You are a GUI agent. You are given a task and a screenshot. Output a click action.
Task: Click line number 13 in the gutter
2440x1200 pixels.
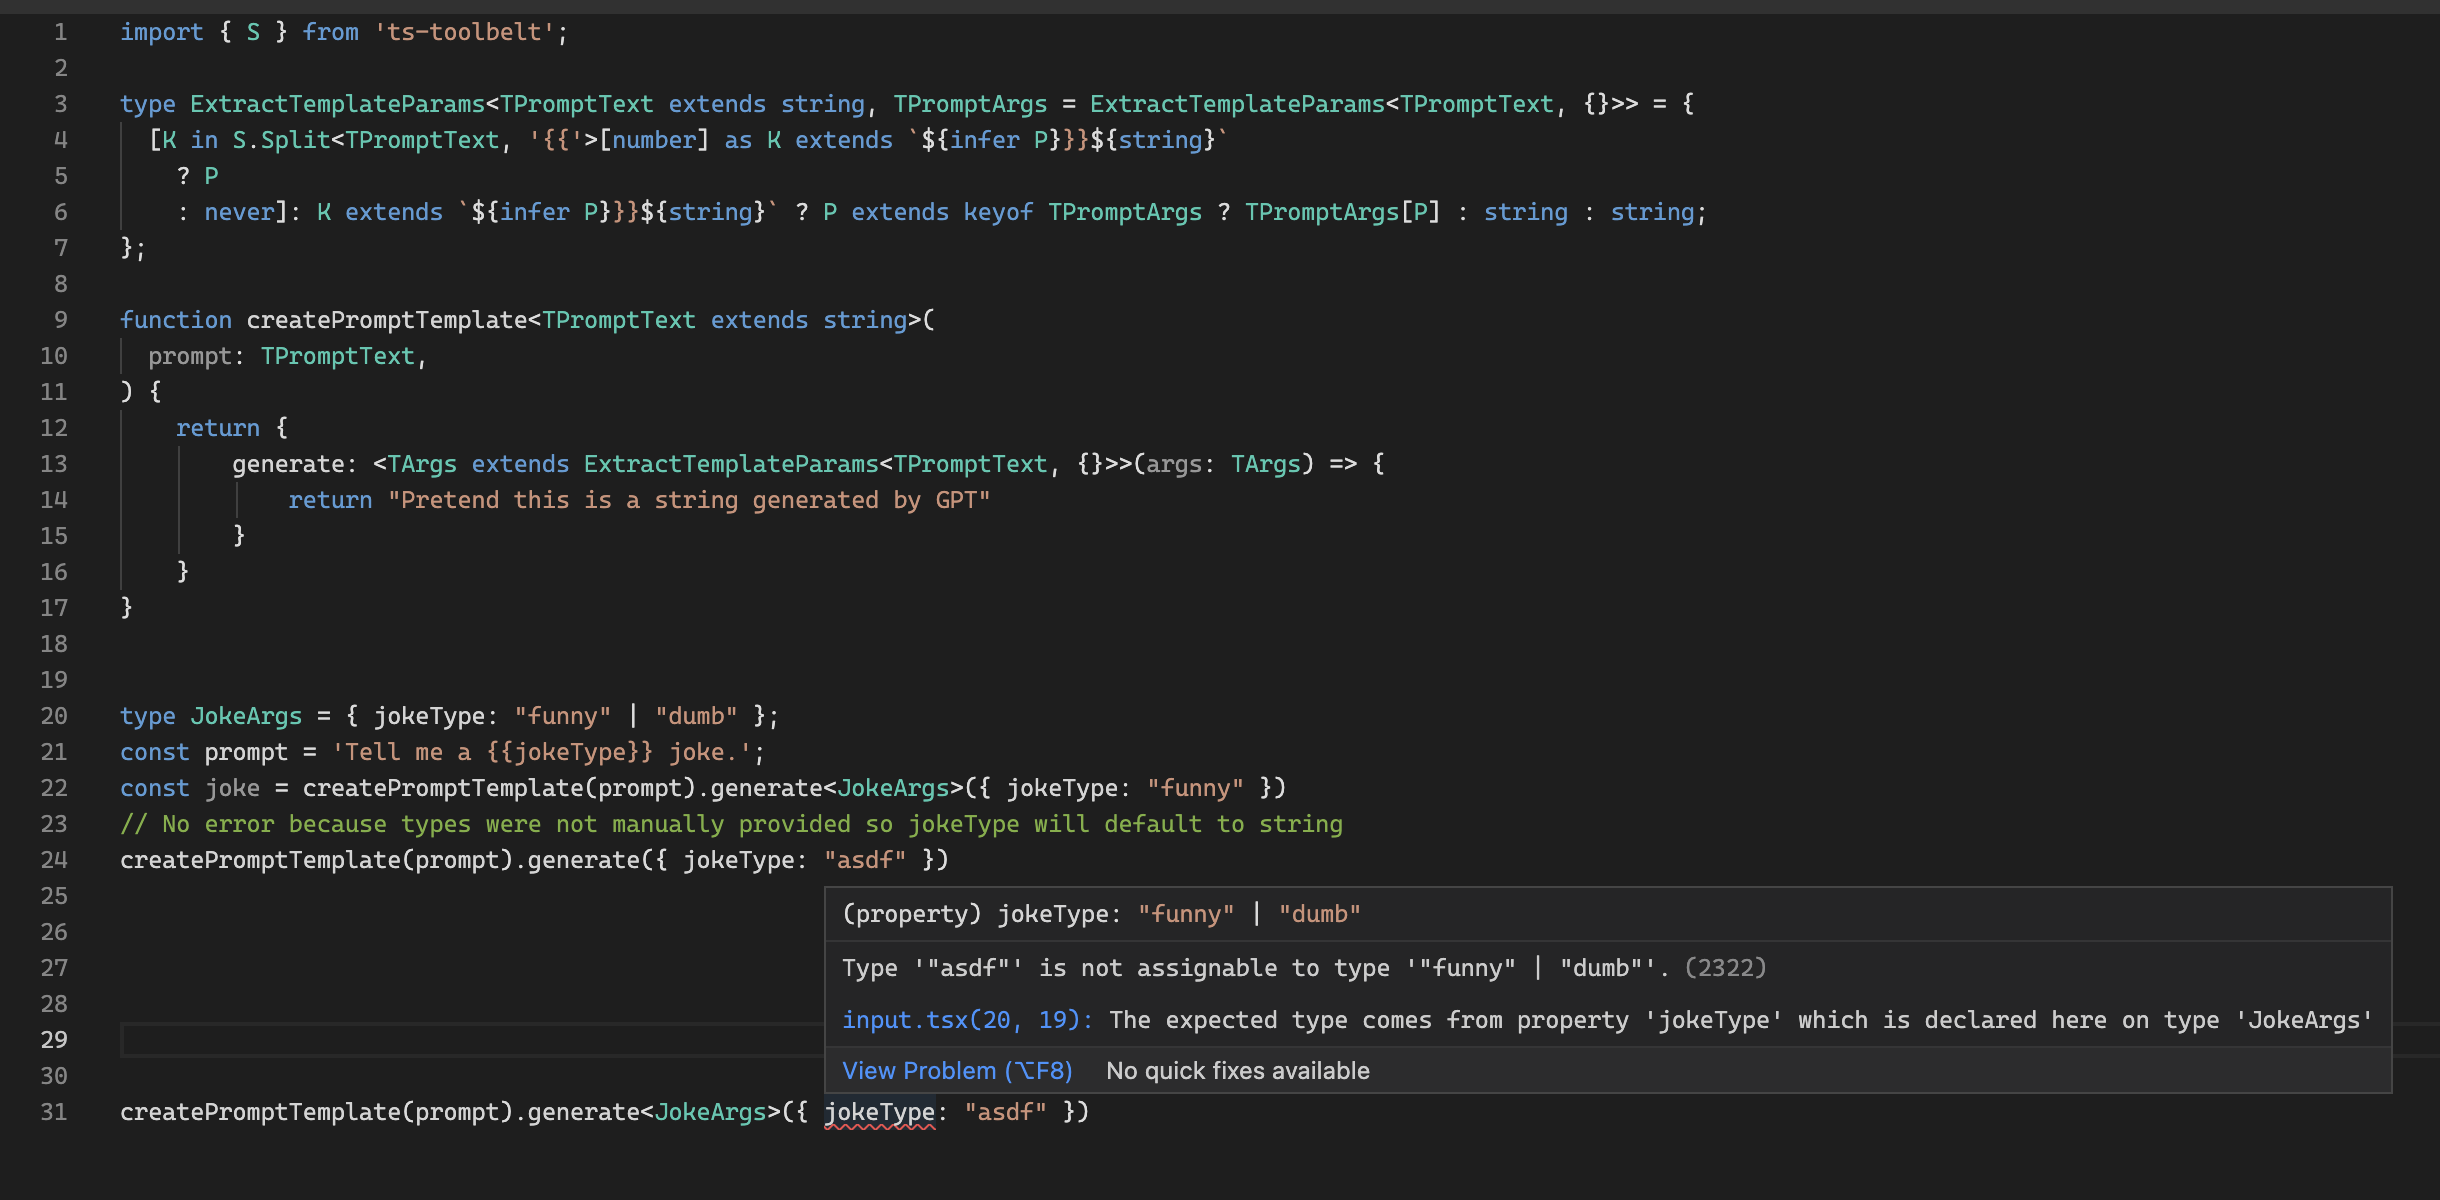pyautogui.click(x=54, y=464)
